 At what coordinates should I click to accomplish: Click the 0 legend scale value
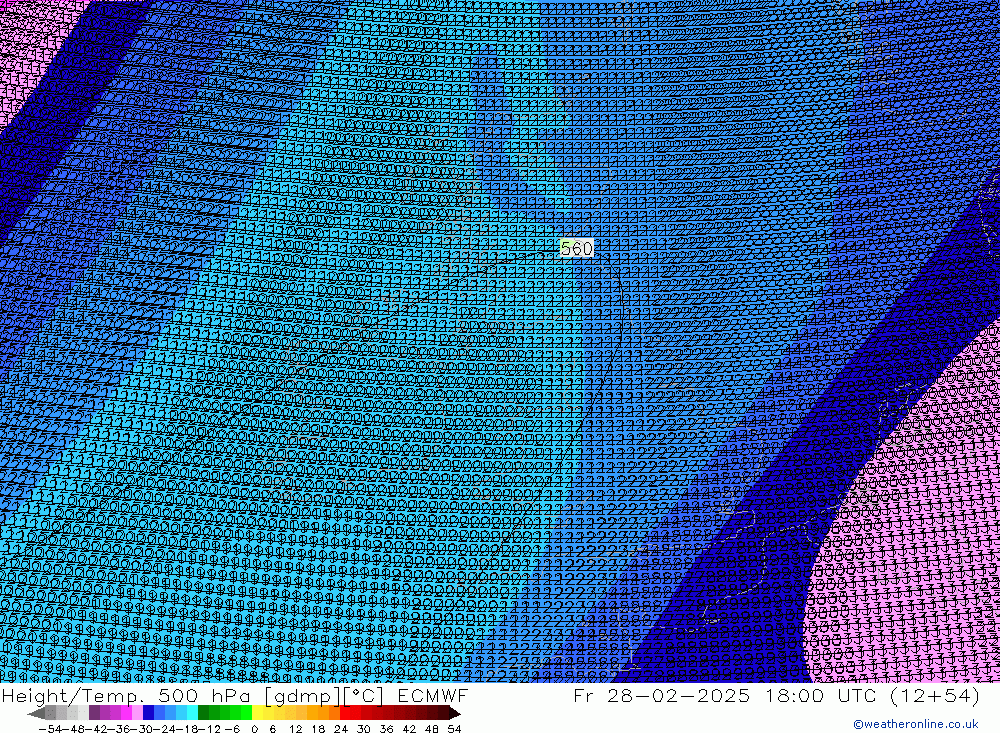click(x=254, y=729)
